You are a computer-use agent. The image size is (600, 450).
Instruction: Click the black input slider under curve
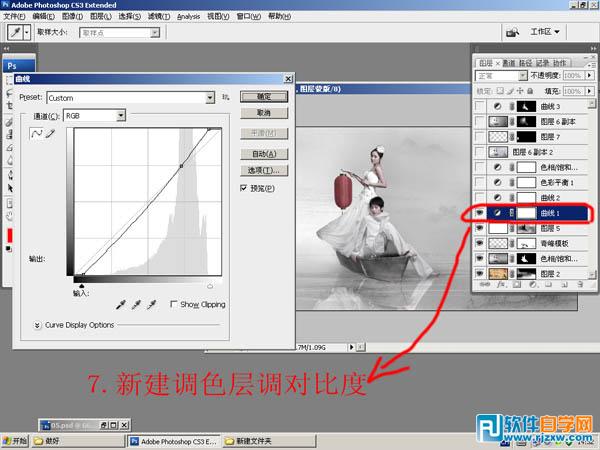tap(81, 286)
